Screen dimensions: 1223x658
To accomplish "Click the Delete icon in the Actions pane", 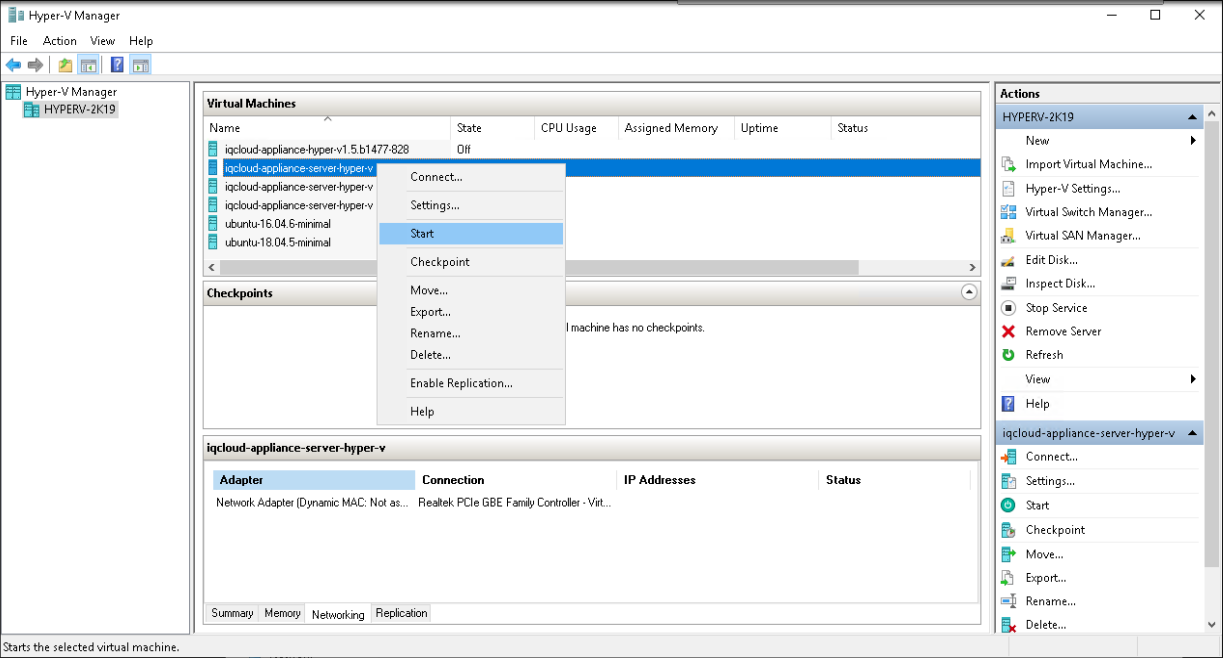I will click(1008, 625).
